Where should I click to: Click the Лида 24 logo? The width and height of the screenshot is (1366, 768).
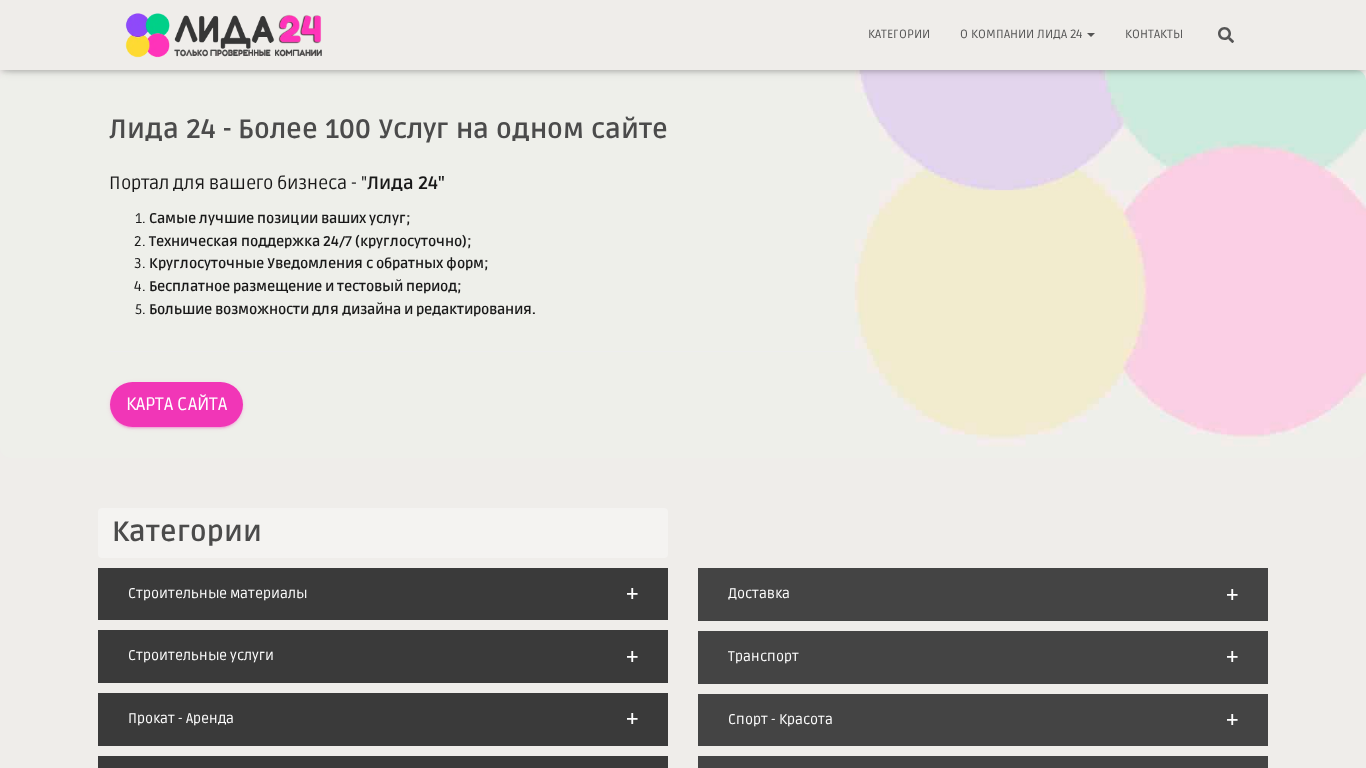pyautogui.click(x=224, y=35)
